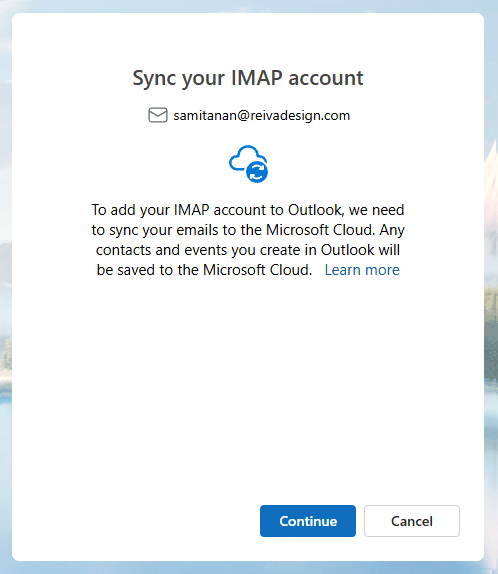Click the samitanan@reivadesign.com email address

(262, 115)
